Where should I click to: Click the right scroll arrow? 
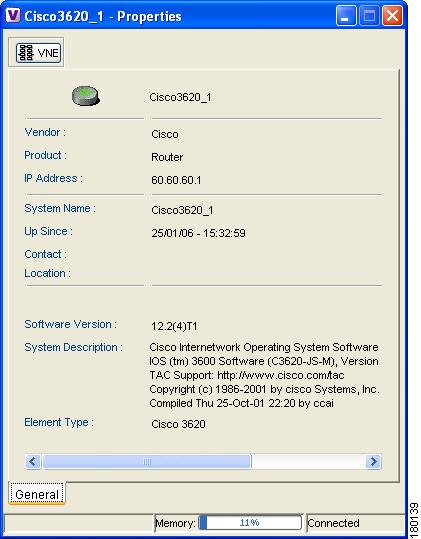tap(373, 461)
